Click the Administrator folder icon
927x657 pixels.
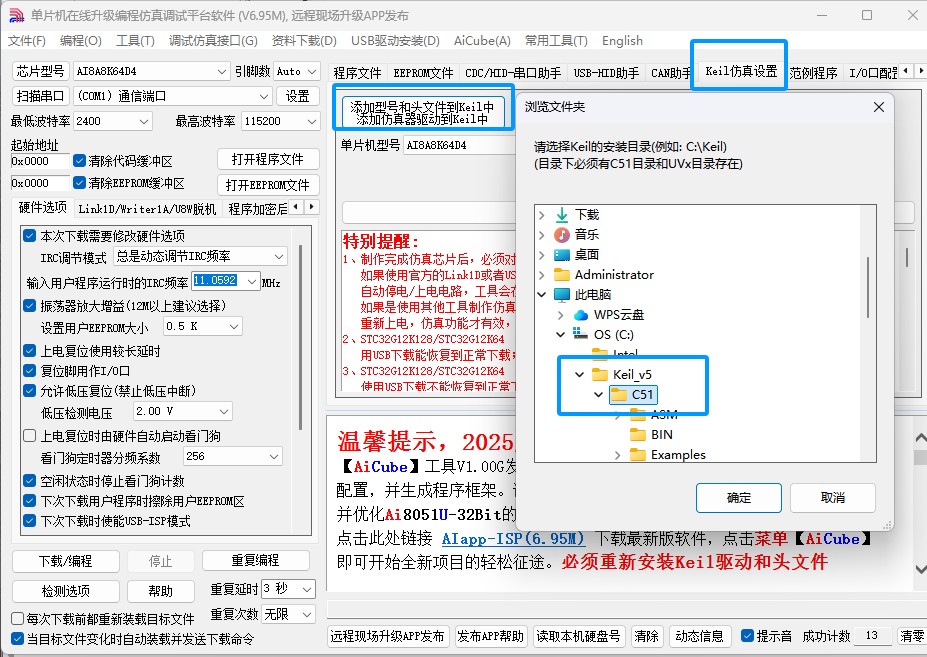click(562, 275)
